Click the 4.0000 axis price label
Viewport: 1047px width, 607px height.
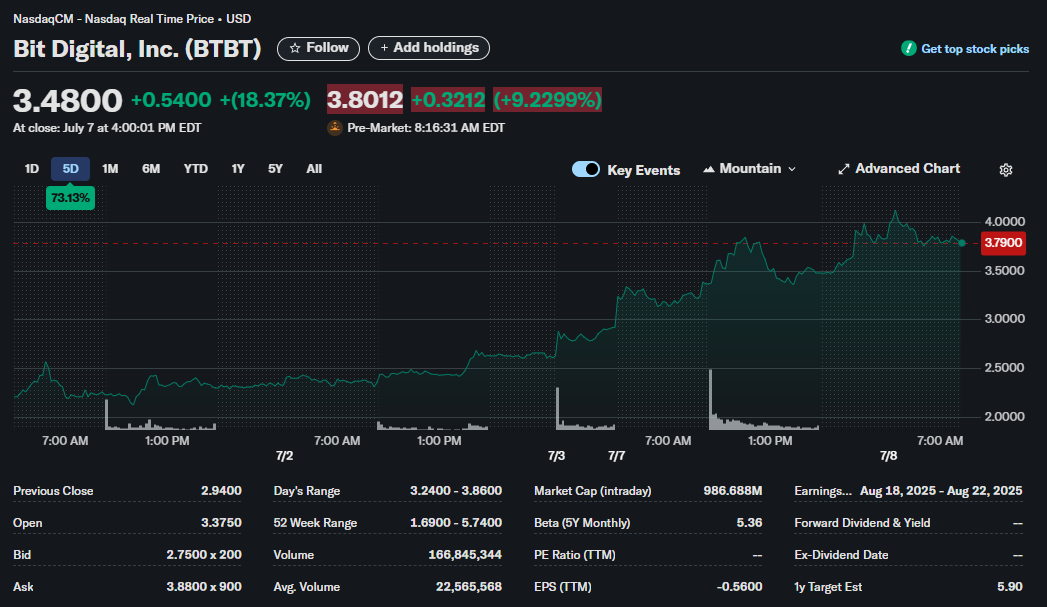[1004, 222]
